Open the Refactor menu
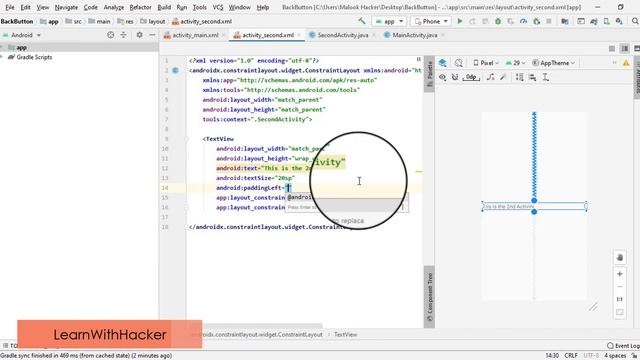 pos(140,7)
